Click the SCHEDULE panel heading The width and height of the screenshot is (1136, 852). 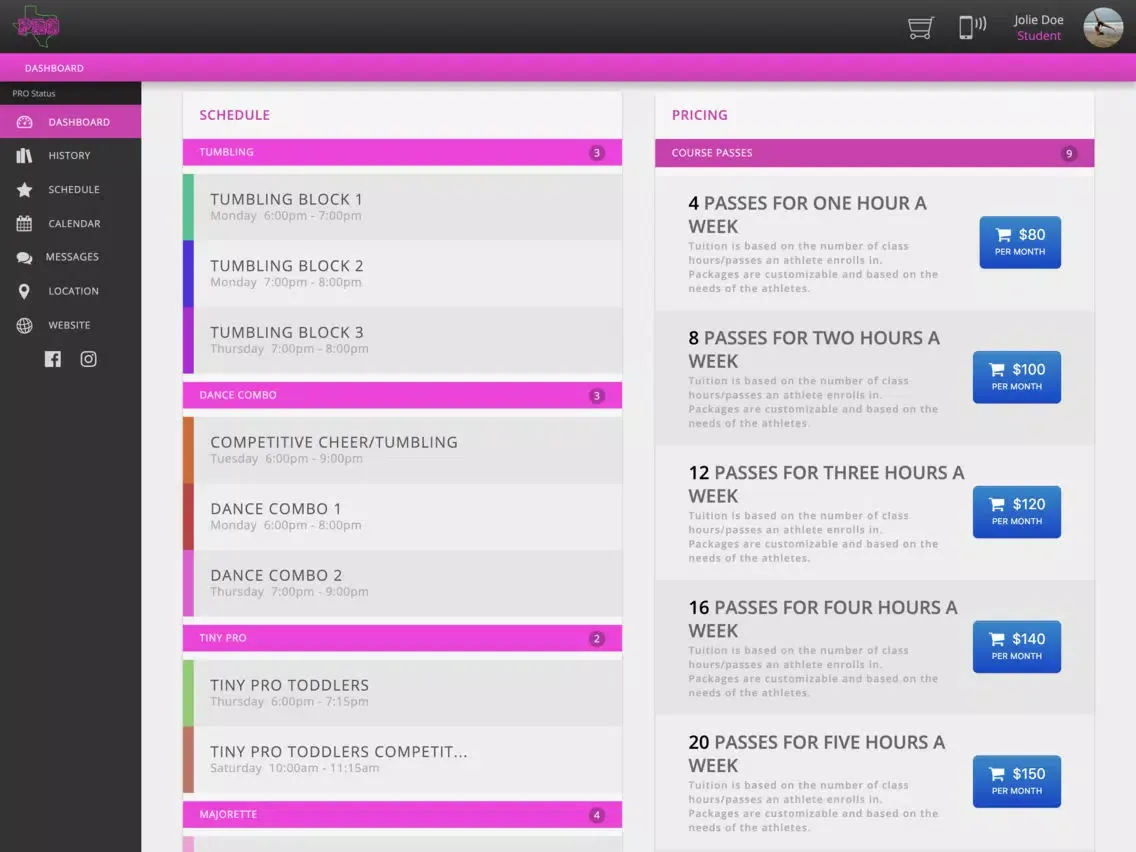click(x=235, y=114)
